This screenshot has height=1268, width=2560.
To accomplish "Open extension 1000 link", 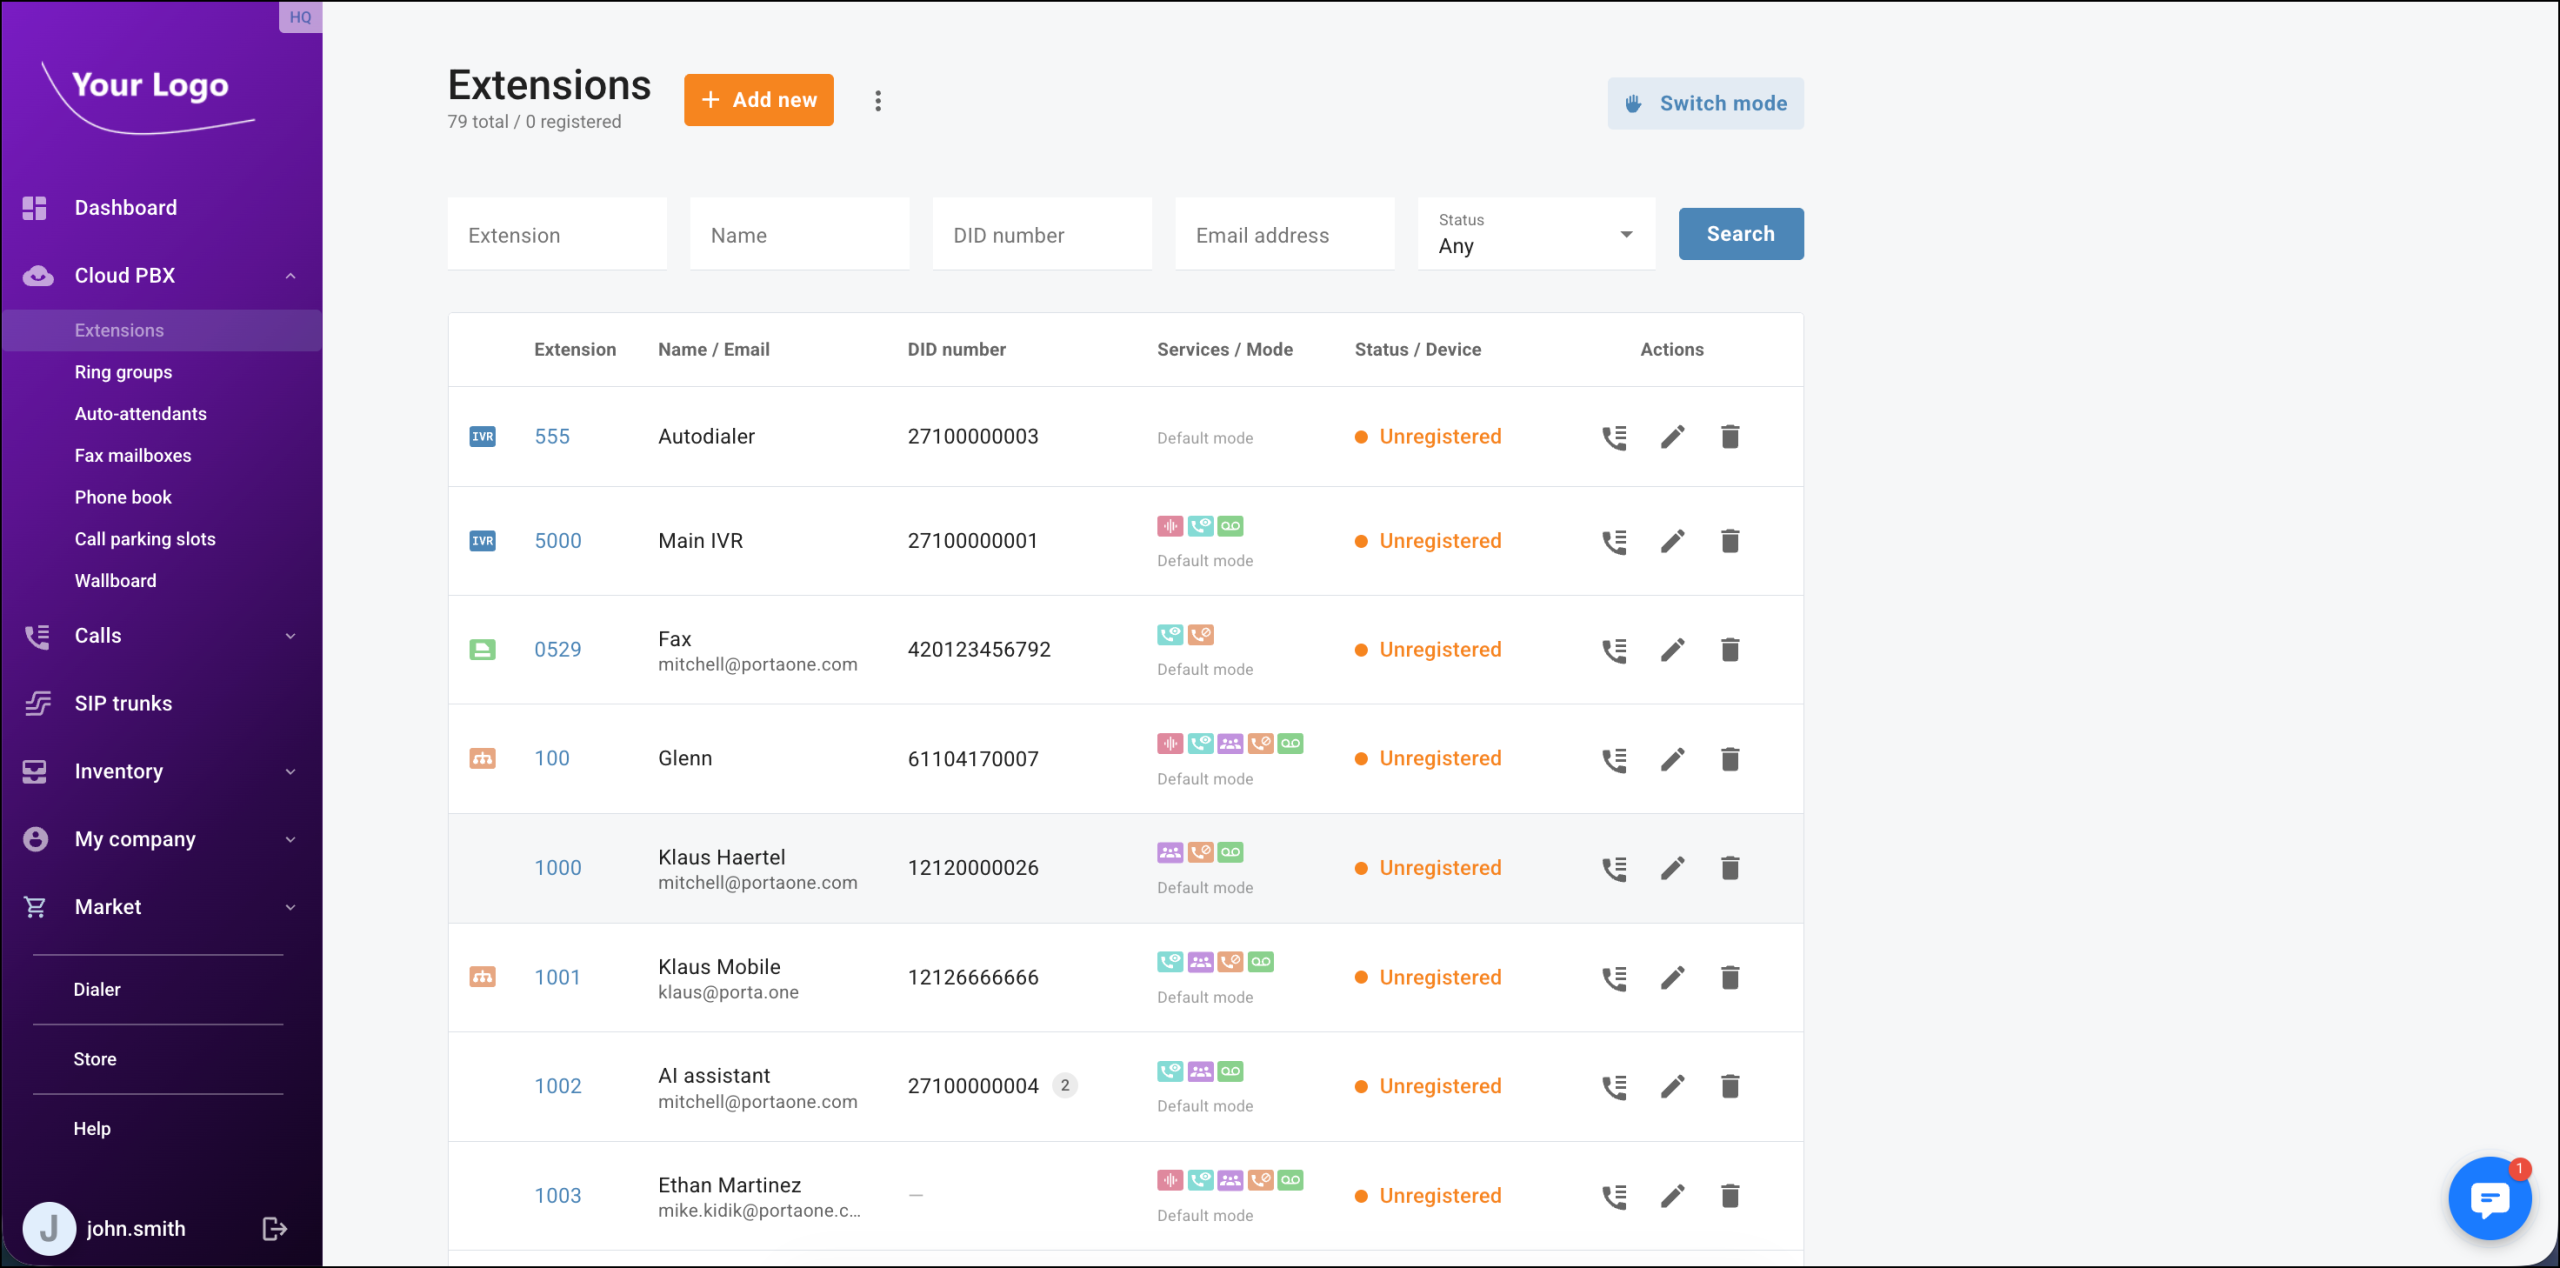I will [557, 868].
